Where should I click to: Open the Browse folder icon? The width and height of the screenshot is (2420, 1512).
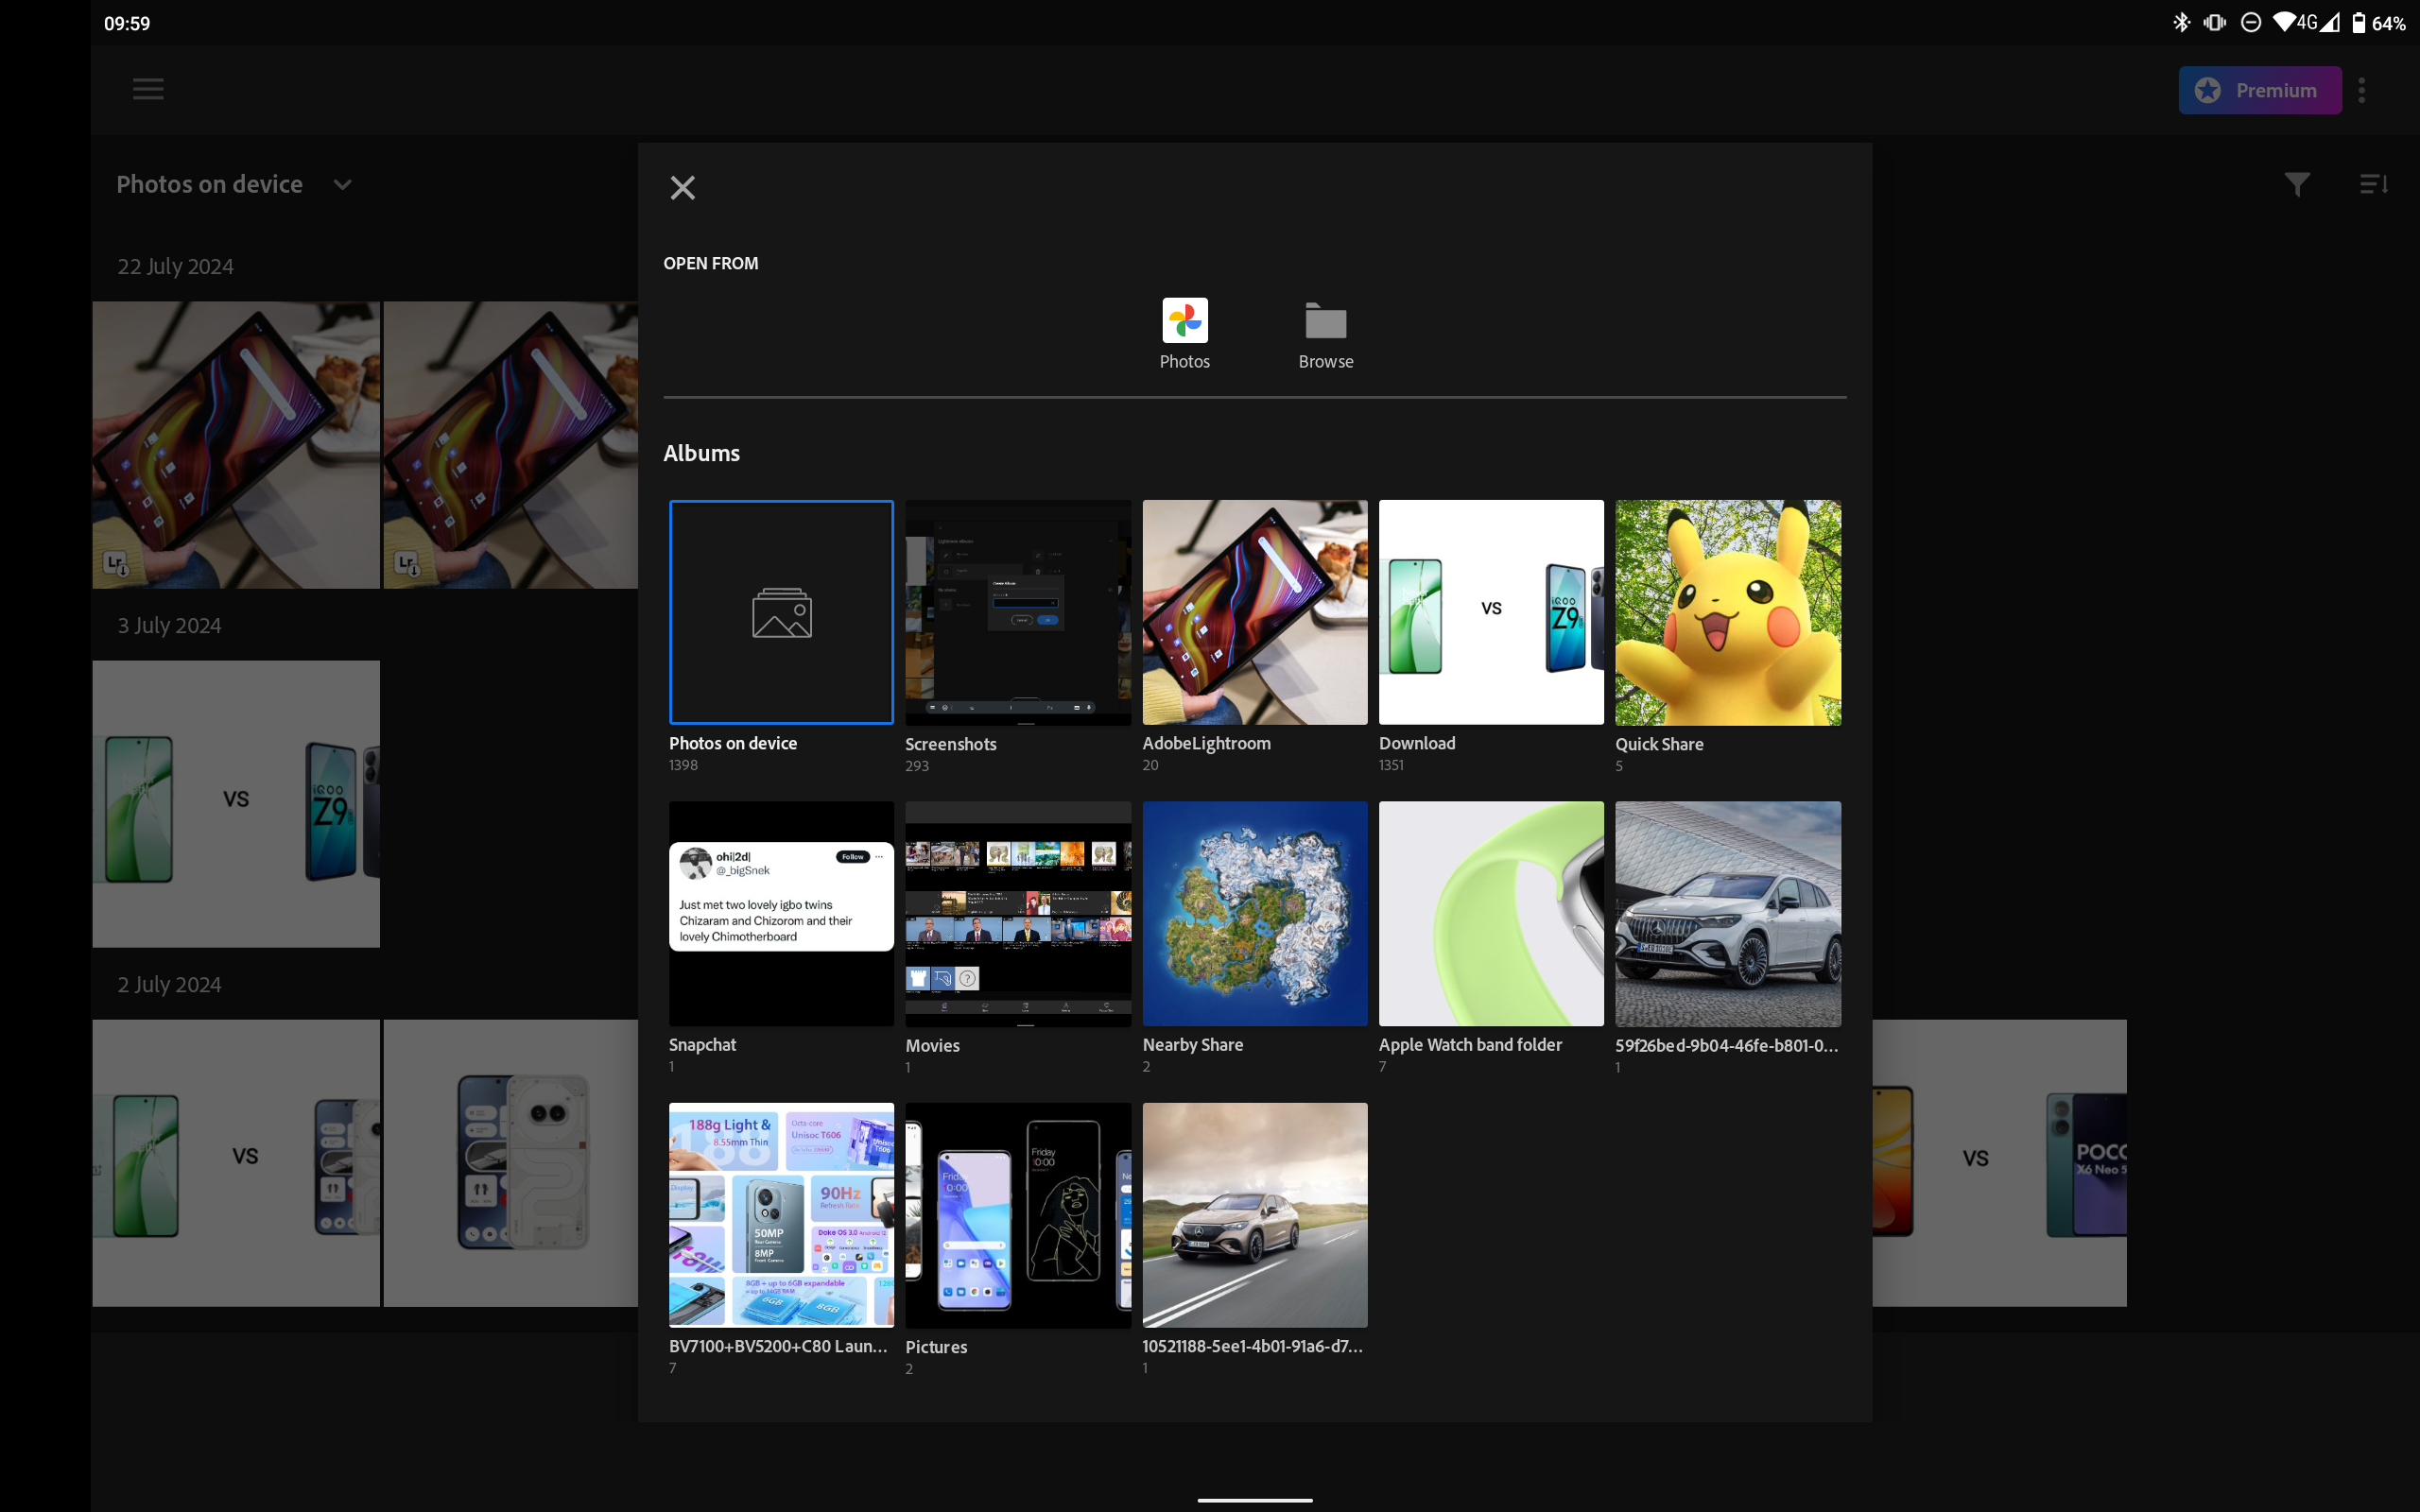point(1326,321)
